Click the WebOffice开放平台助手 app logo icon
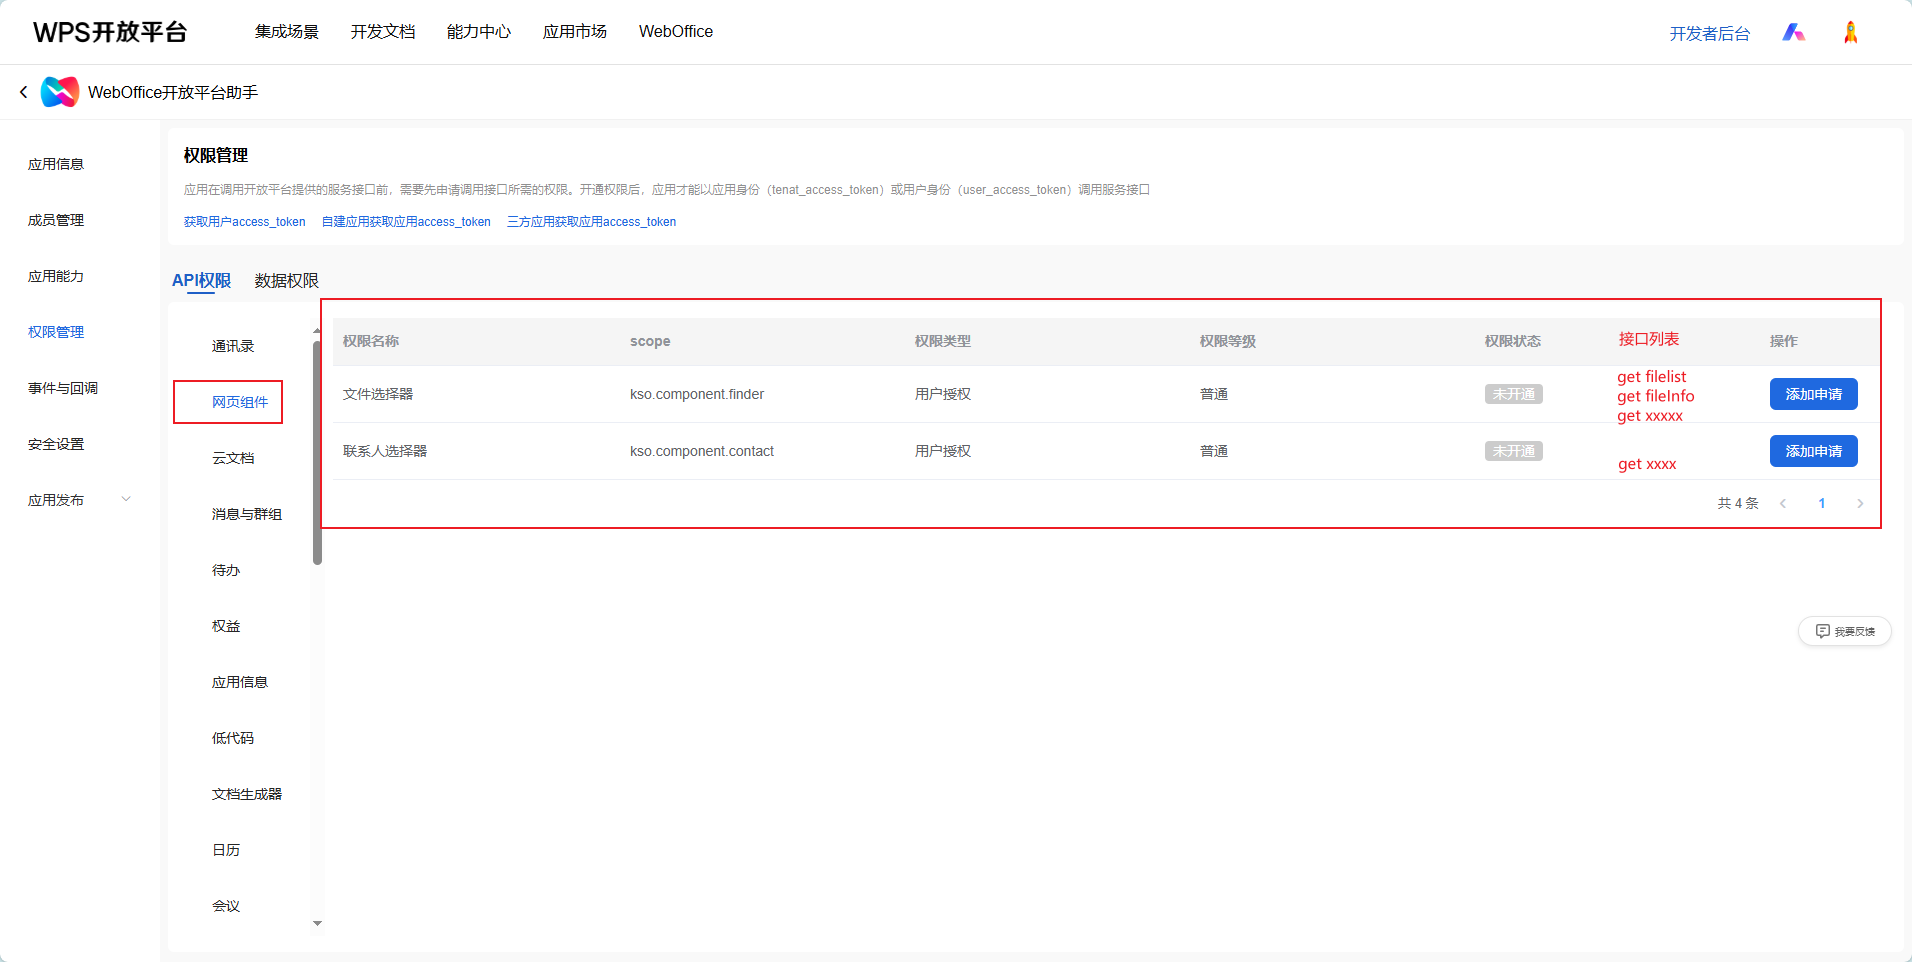Image resolution: width=1912 pixels, height=962 pixels. [59, 91]
